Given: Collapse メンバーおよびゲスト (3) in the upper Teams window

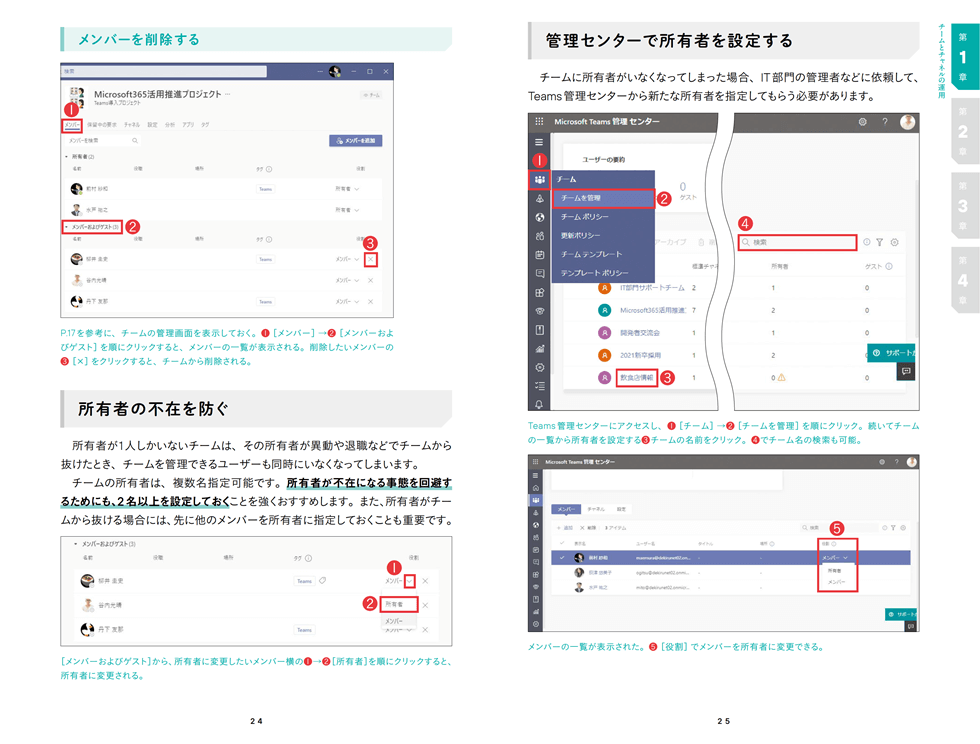Looking at the screenshot, I should [67, 227].
